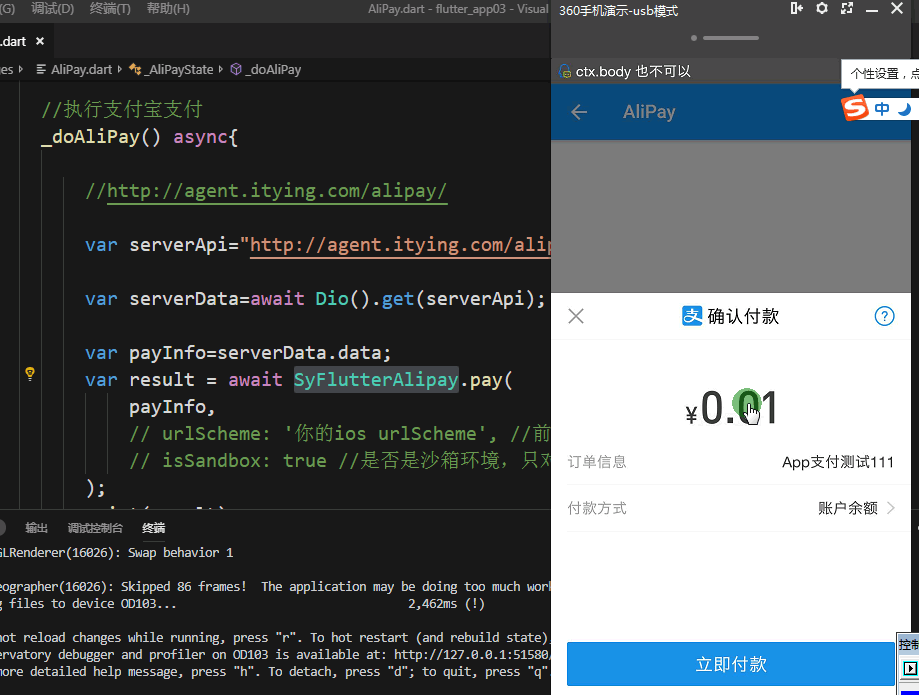Go back using the AliPay page arrow
Viewport: 919px width, 695px height.
pyautogui.click(x=579, y=112)
